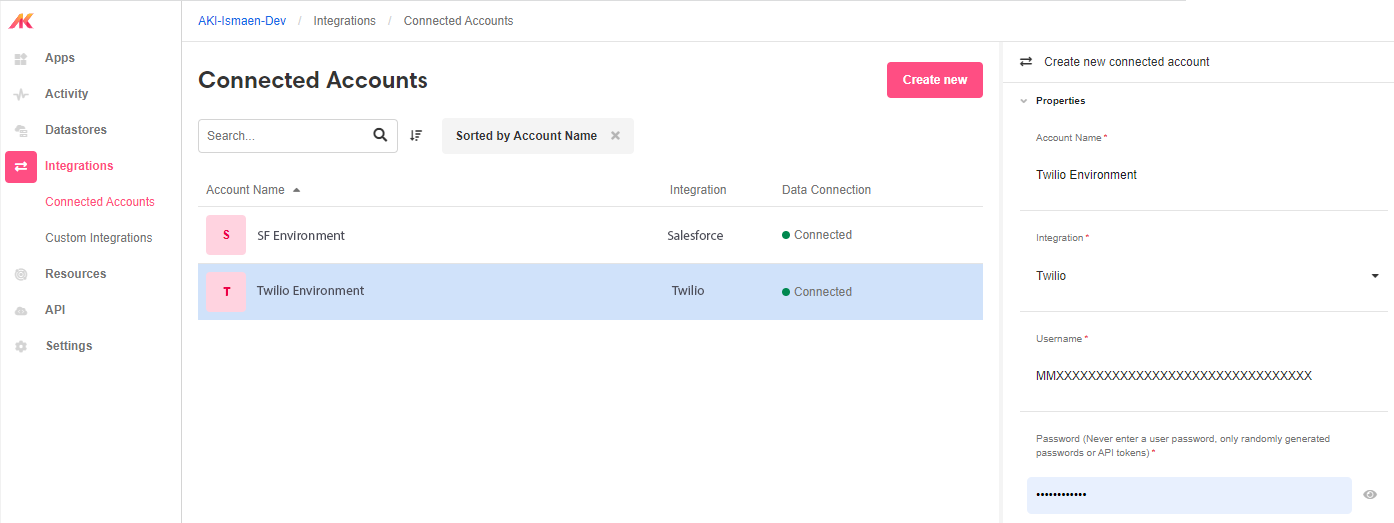Open Resources in the sidebar
The height and width of the screenshot is (523, 1394).
click(x=75, y=274)
